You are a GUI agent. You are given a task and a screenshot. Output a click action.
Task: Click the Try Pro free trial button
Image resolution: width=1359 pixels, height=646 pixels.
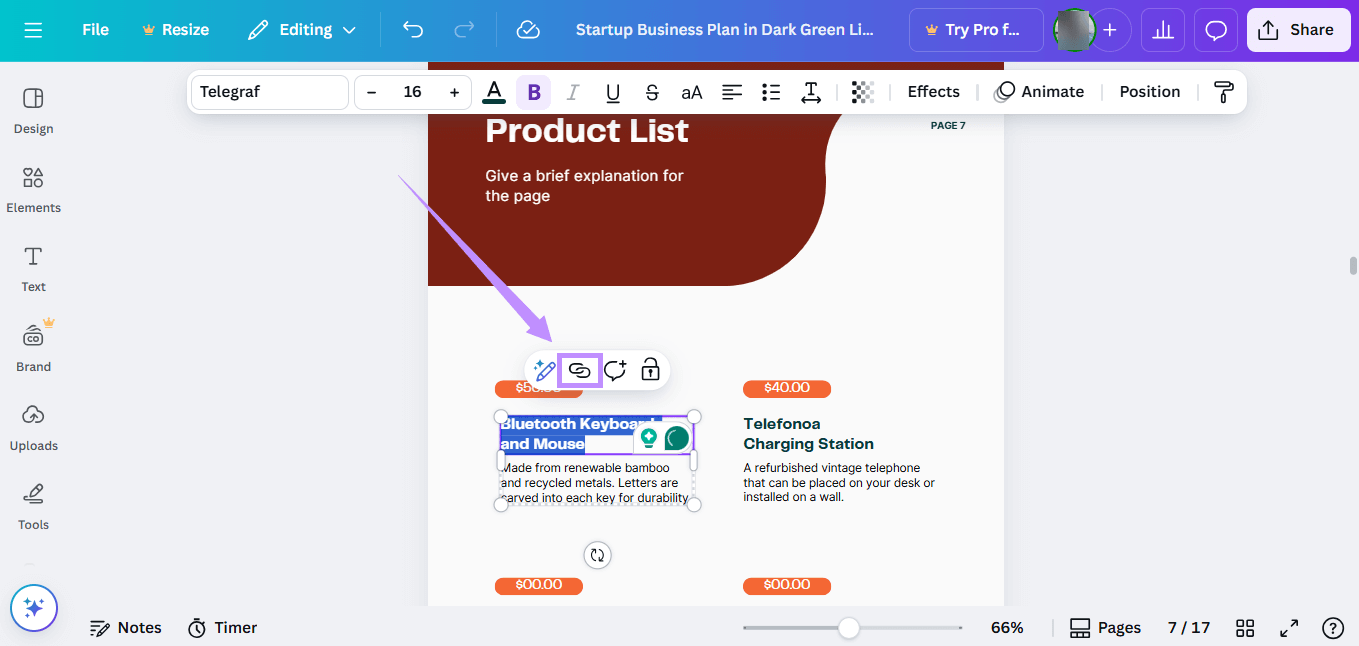pyautogui.click(x=975, y=30)
